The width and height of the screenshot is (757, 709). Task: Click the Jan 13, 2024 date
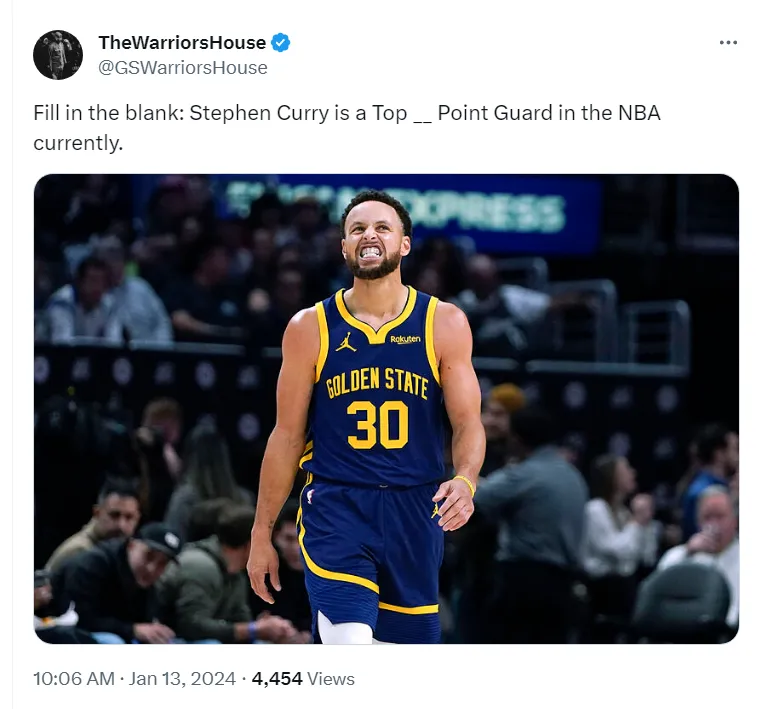(182, 679)
